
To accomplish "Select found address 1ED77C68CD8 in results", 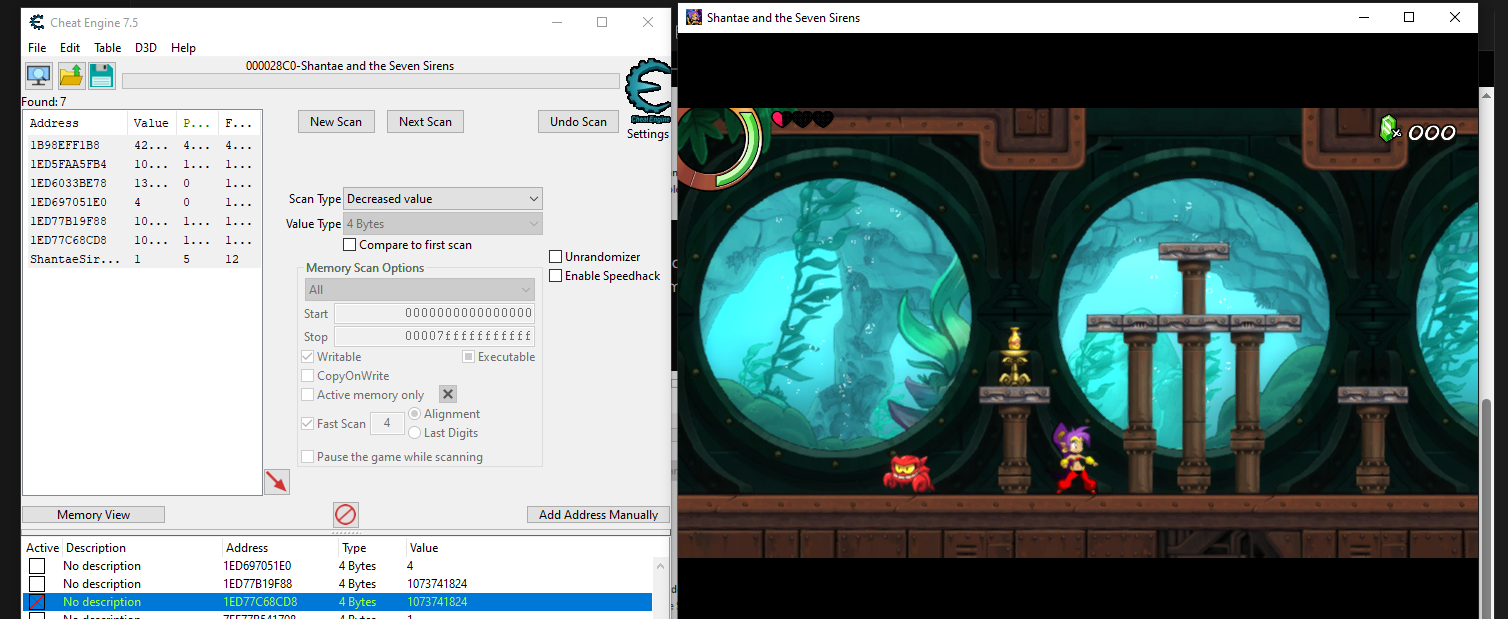I will [x=142, y=240].
